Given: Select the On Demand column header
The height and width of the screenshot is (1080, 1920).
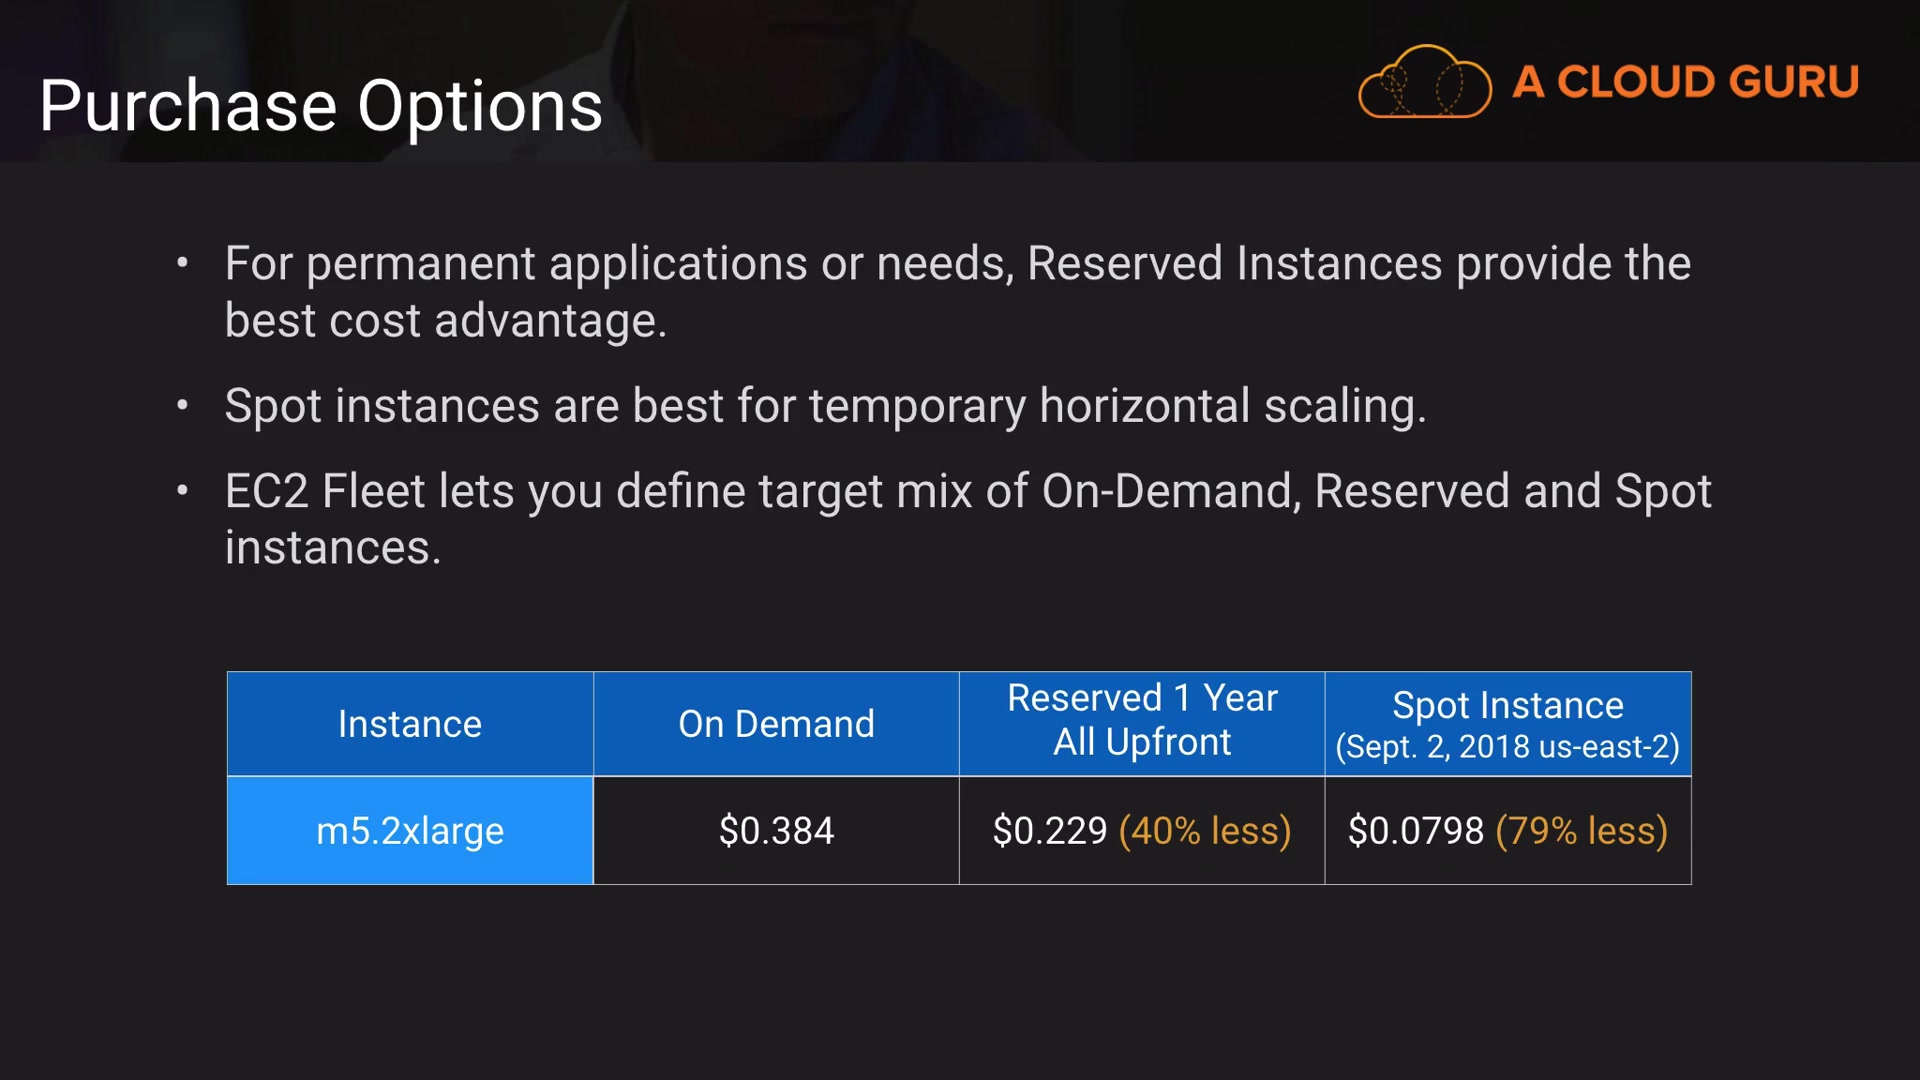Looking at the screenshot, I should 776,724.
